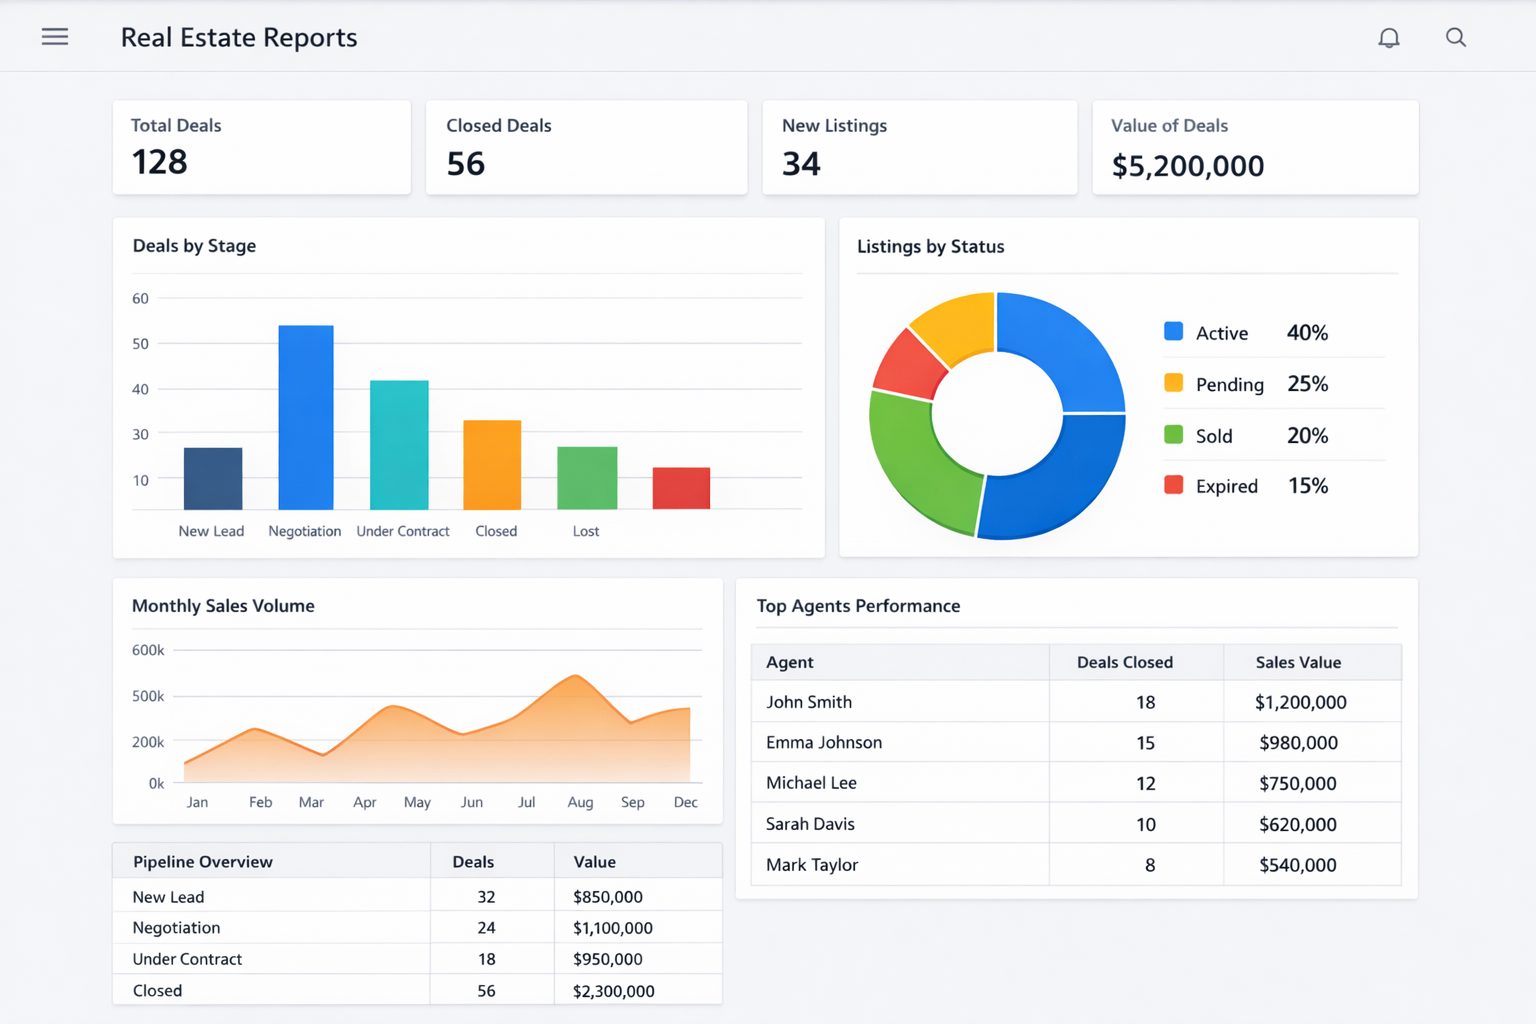
Task: Click the yellow Pending legend square
Action: pyautogui.click(x=1172, y=383)
